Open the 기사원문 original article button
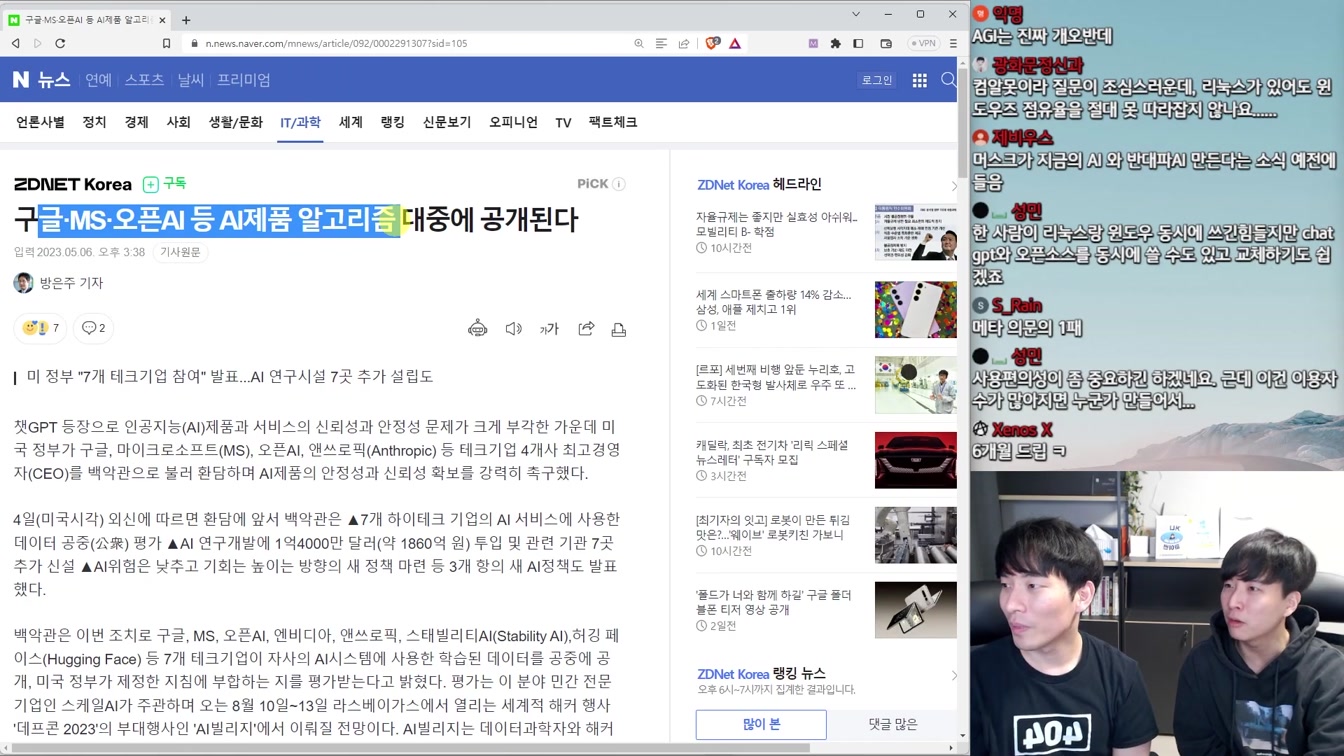 pos(180,252)
